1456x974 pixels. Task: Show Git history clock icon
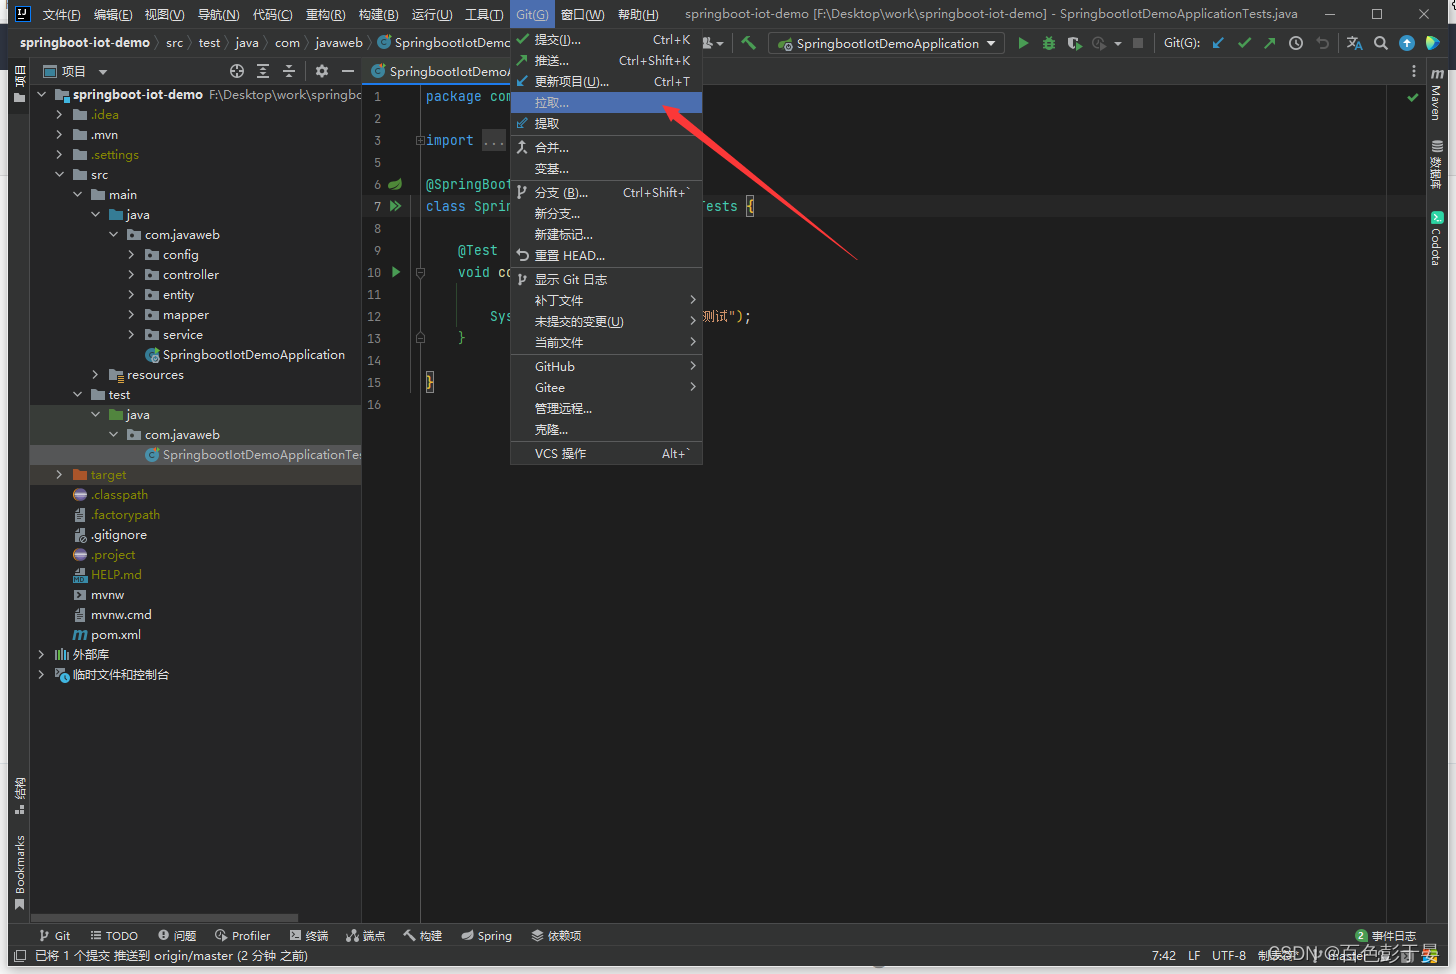(x=1296, y=43)
